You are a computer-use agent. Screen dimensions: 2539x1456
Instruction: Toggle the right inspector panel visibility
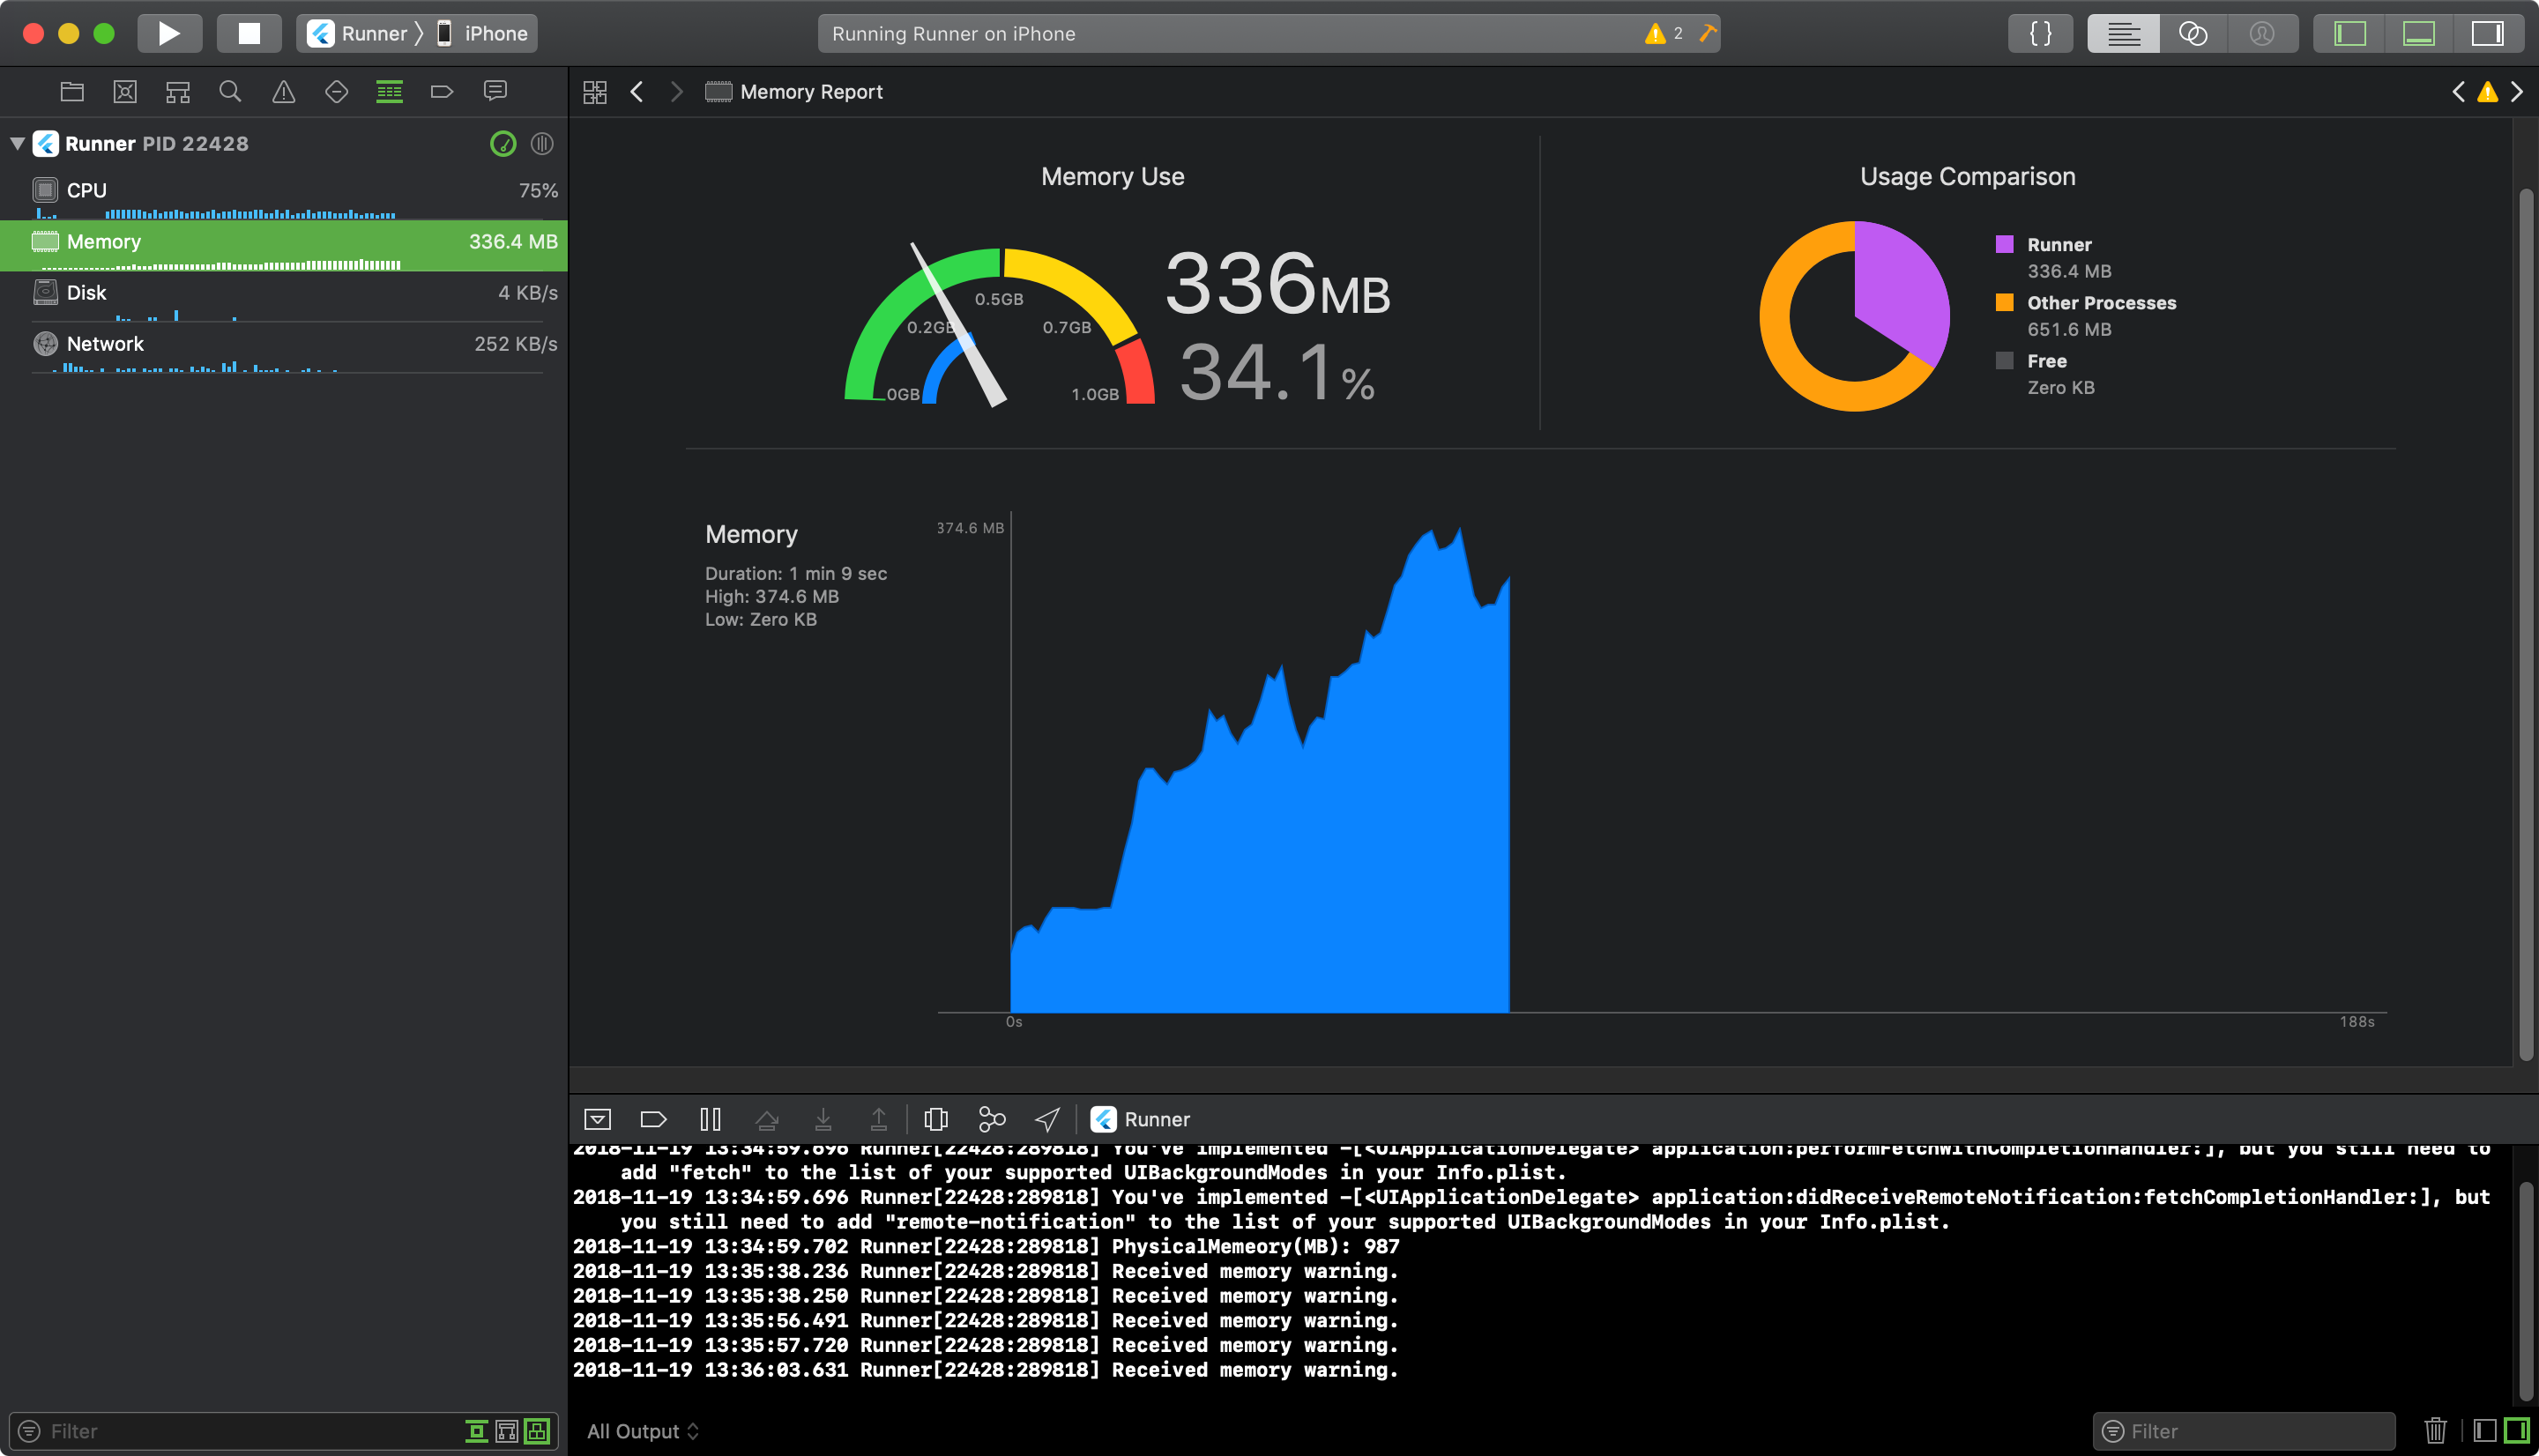(x=2487, y=33)
